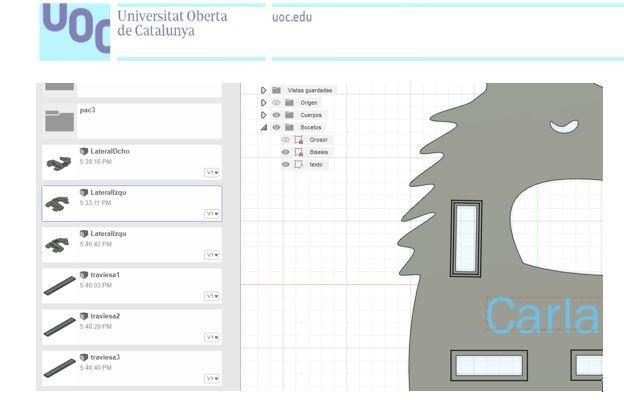The height and width of the screenshot is (400, 624).
Task: Click the UOC logo in the header
Action: point(75,32)
